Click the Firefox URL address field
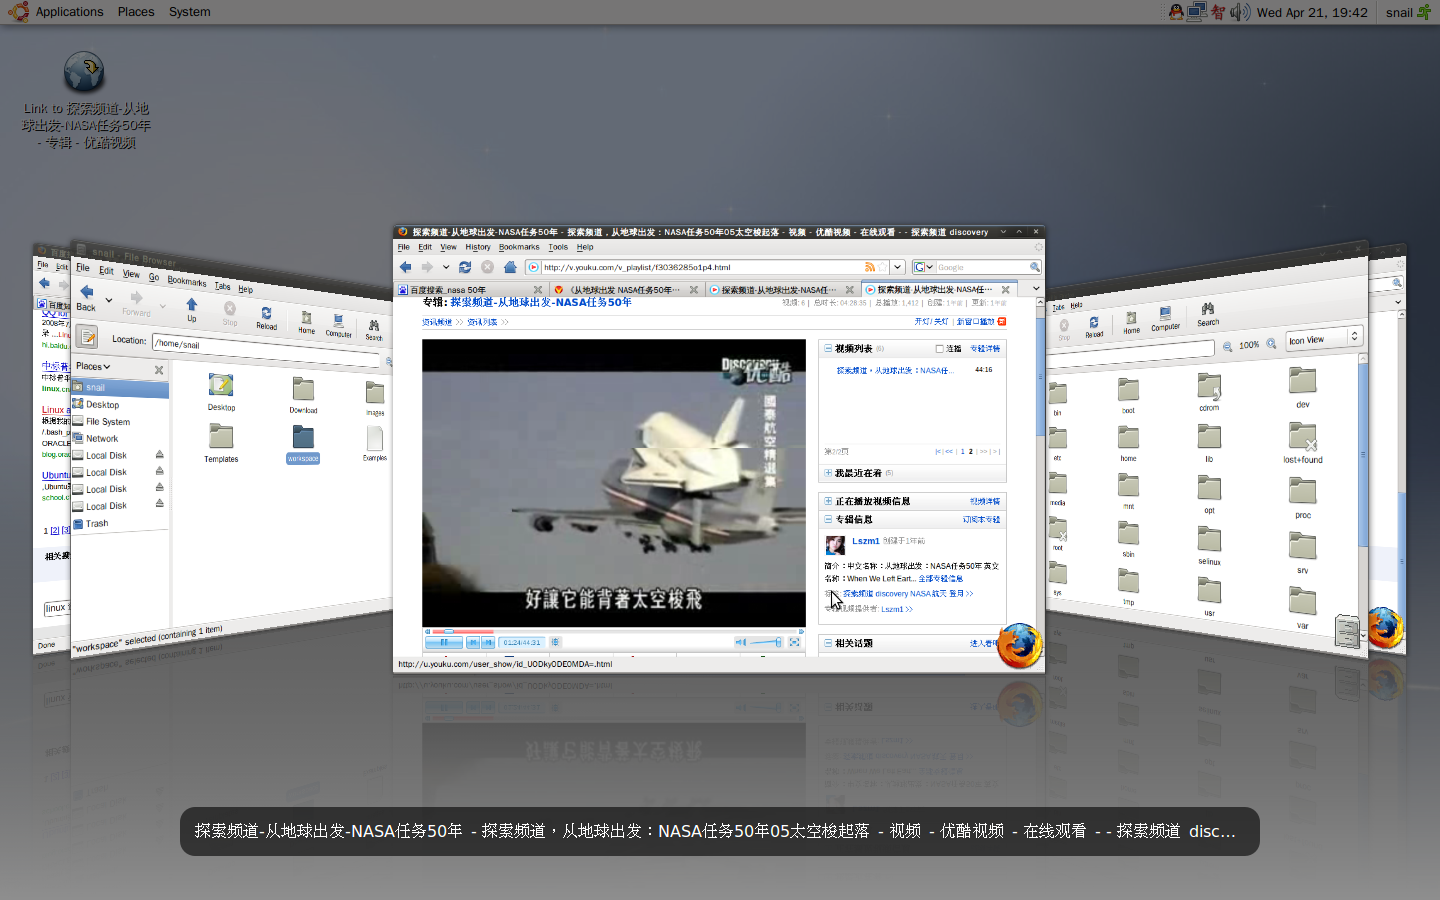 (701, 267)
